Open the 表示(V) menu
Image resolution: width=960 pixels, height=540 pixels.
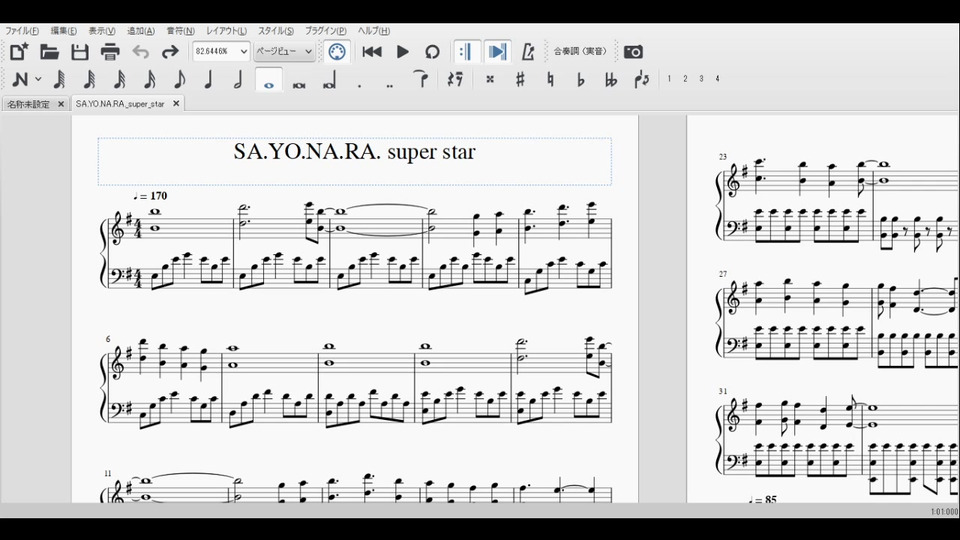(102, 31)
